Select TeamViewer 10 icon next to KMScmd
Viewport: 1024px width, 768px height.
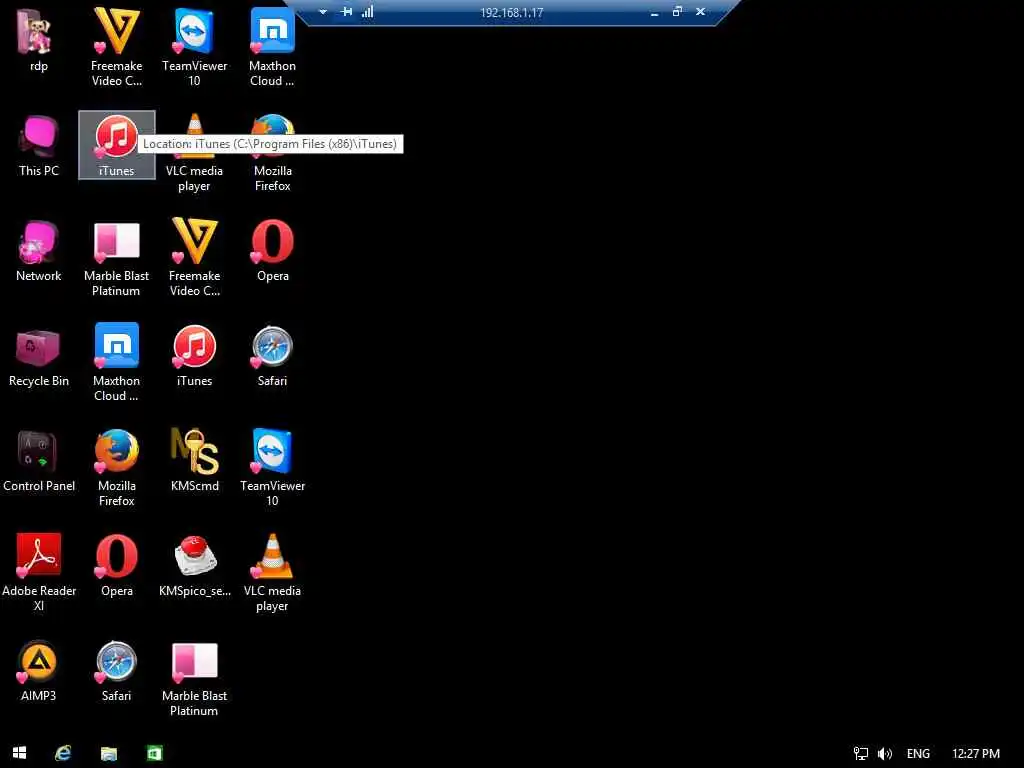[x=272, y=468]
